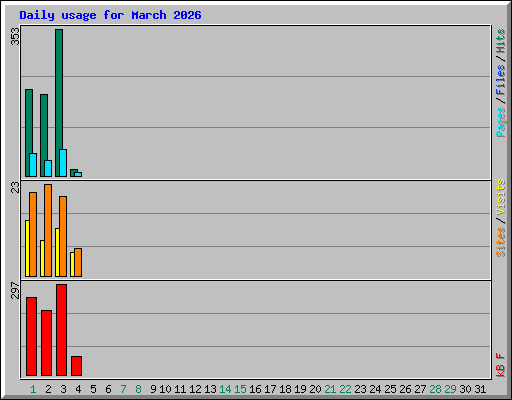
Task: Click green weekend day 7 label
Action: [x=123, y=389]
